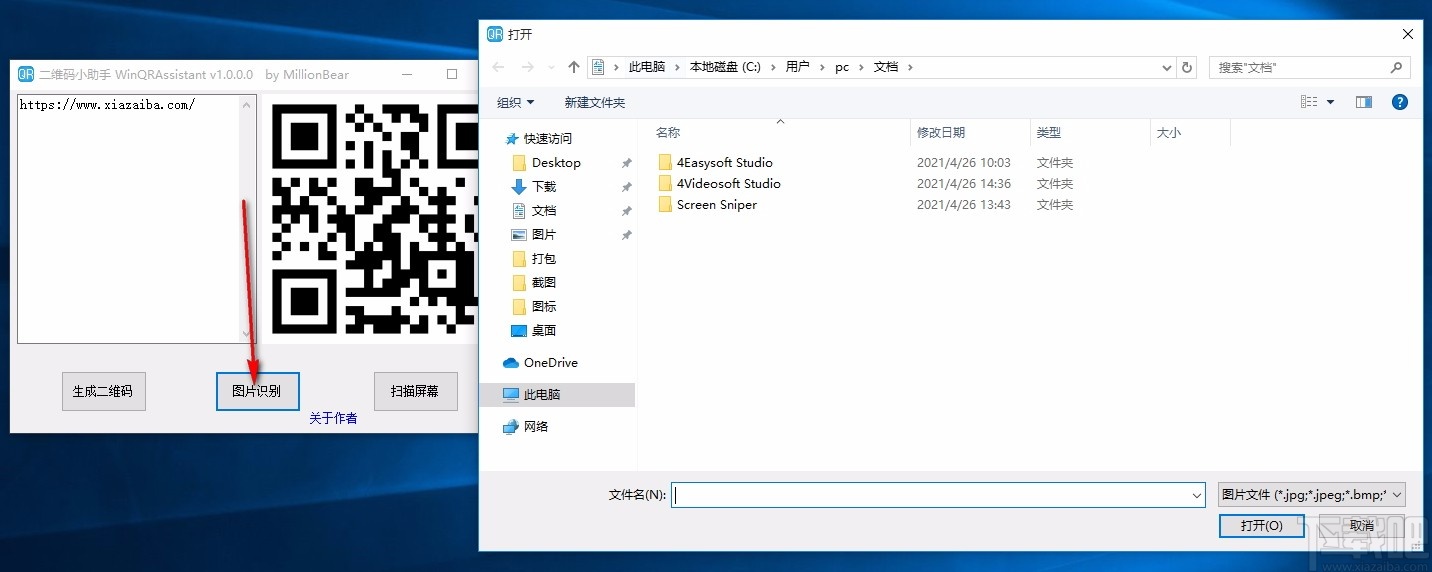Select the 4Easysoft Studio folder
Viewport: 1432px width, 572px height.
[725, 162]
